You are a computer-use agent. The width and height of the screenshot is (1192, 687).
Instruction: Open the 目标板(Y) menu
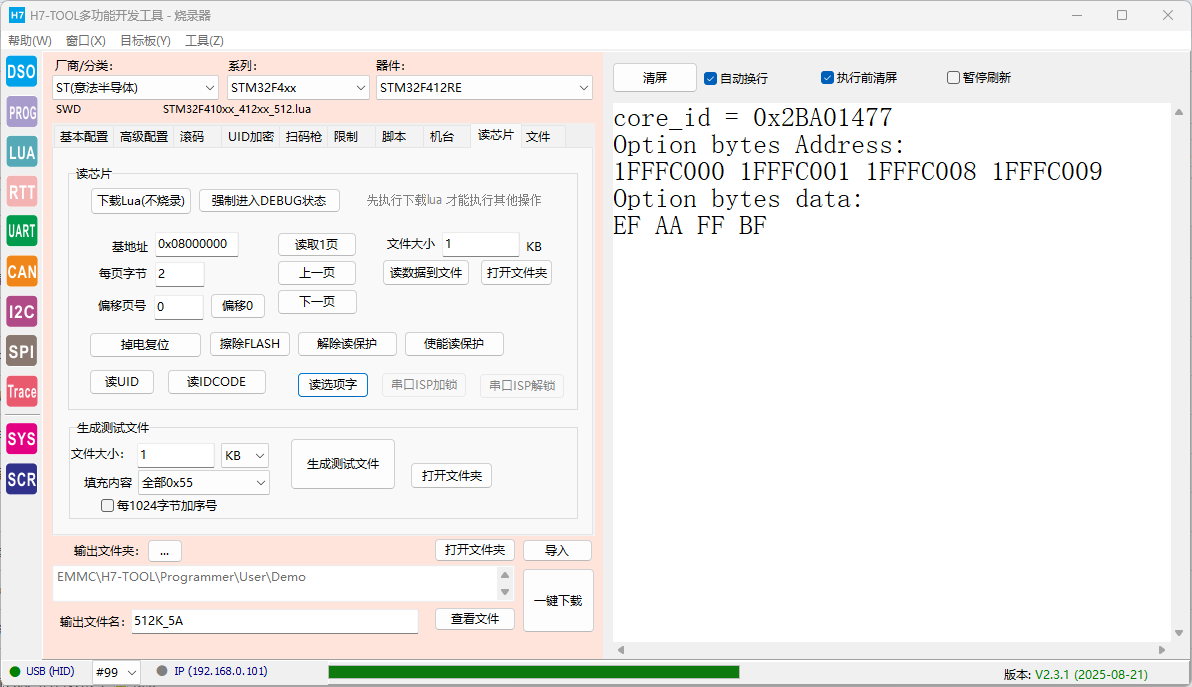[145, 41]
